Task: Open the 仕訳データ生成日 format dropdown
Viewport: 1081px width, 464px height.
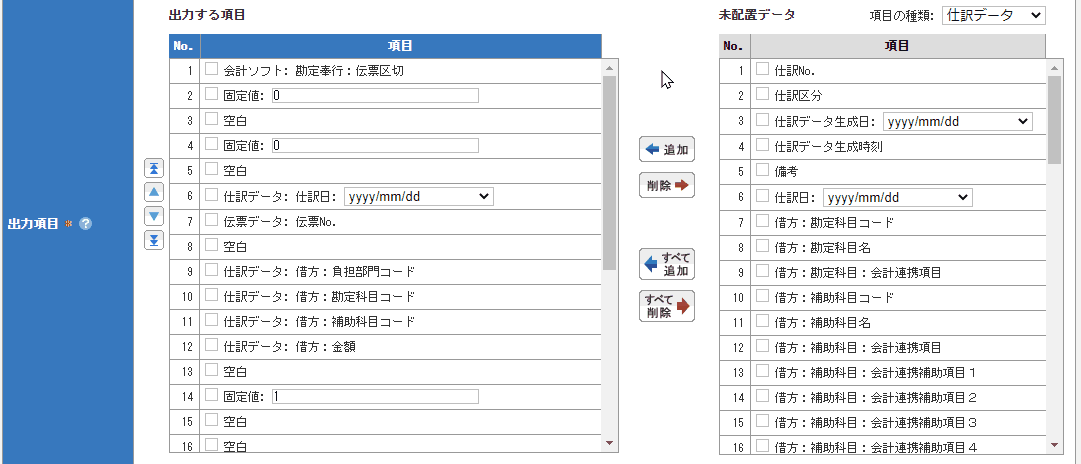Action: coord(957,121)
